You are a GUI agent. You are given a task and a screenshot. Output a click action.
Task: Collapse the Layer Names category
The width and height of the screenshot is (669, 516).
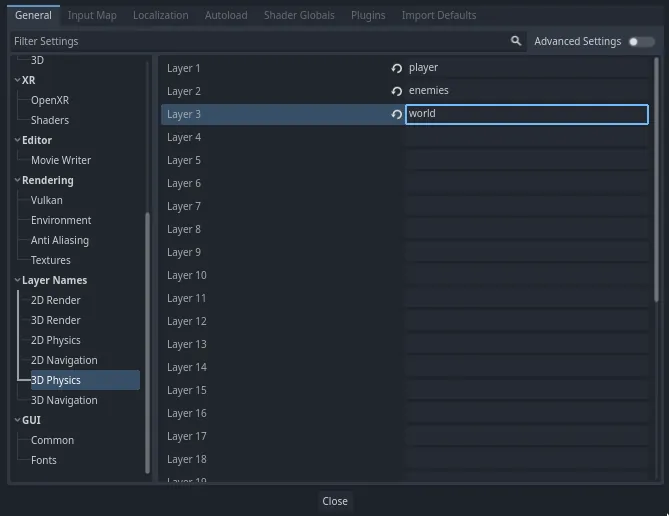coord(17,280)
